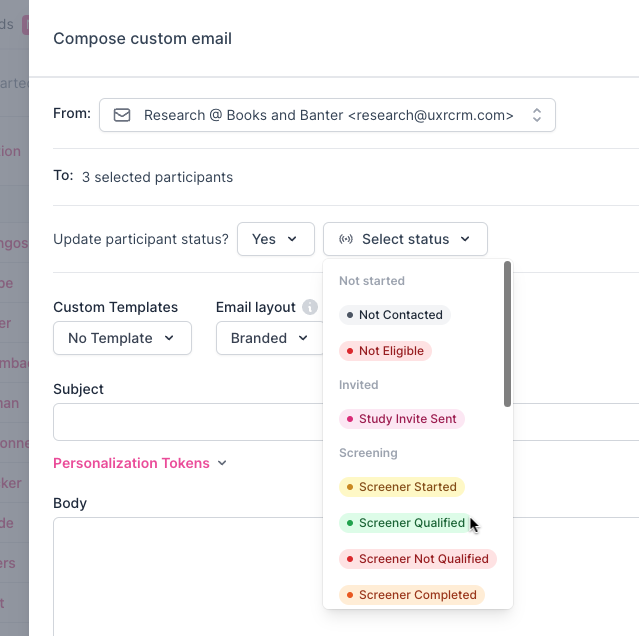Open the Custom Templates No Template dropdown

pos(121,338)
